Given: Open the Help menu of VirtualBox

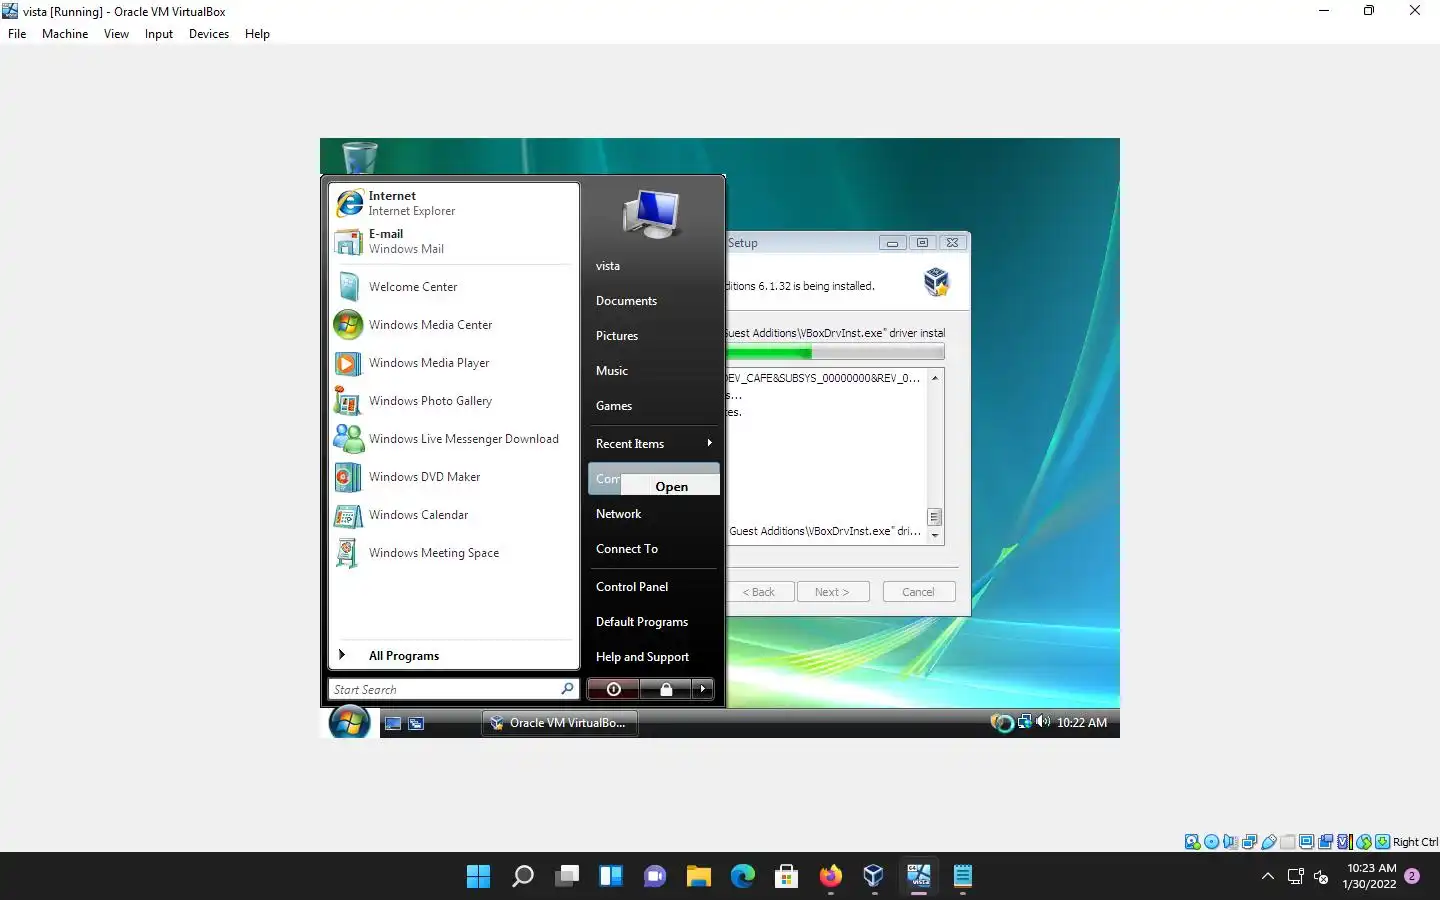Looking at the screenshot, I should tap(257, 34).
